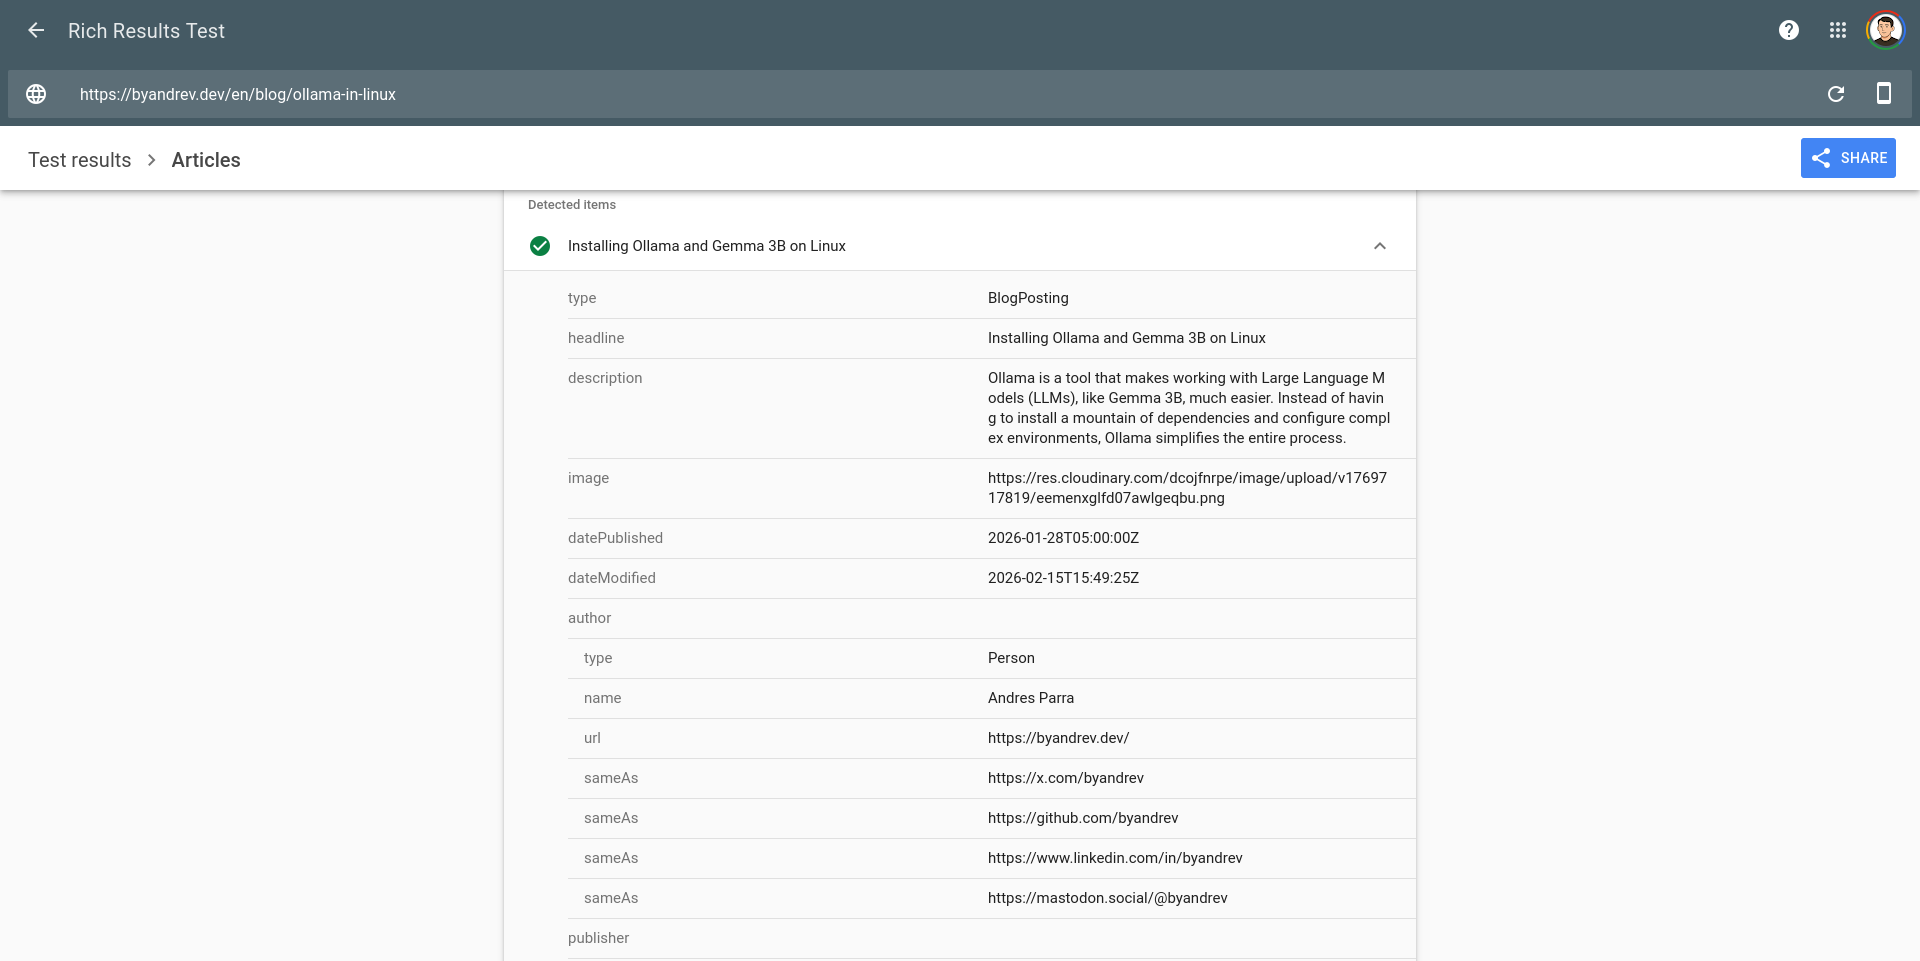Open the help question mark icon
Screen dimensions: 1920x961
pos(1789,30)
